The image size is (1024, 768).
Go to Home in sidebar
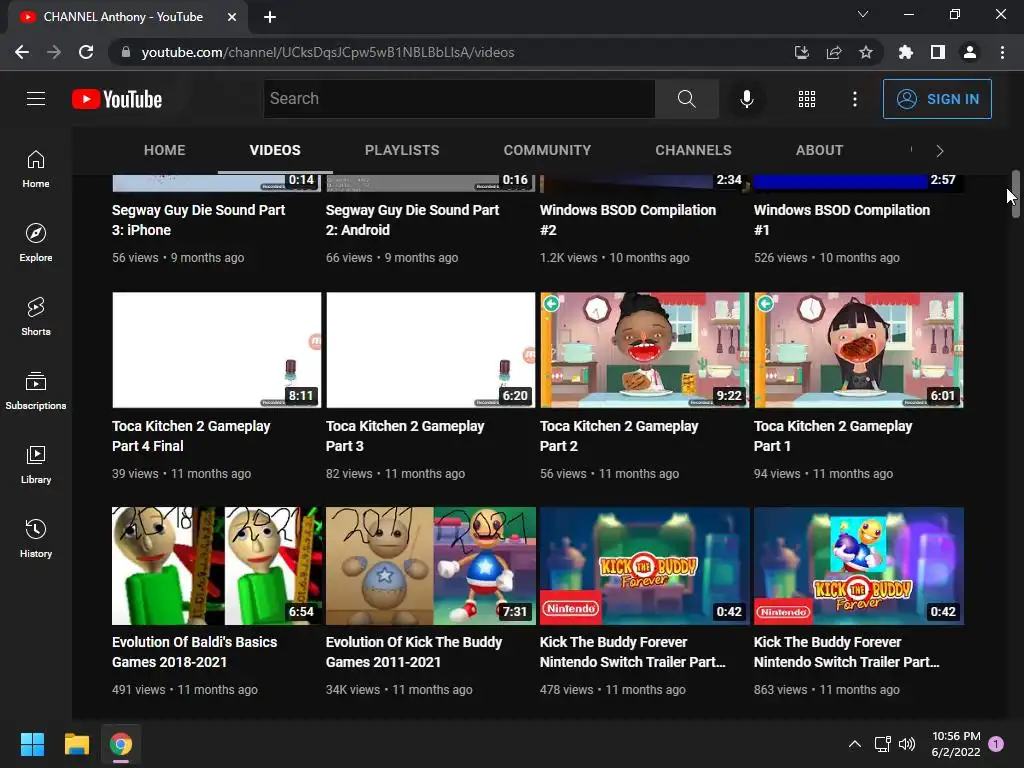click(36, 168)
